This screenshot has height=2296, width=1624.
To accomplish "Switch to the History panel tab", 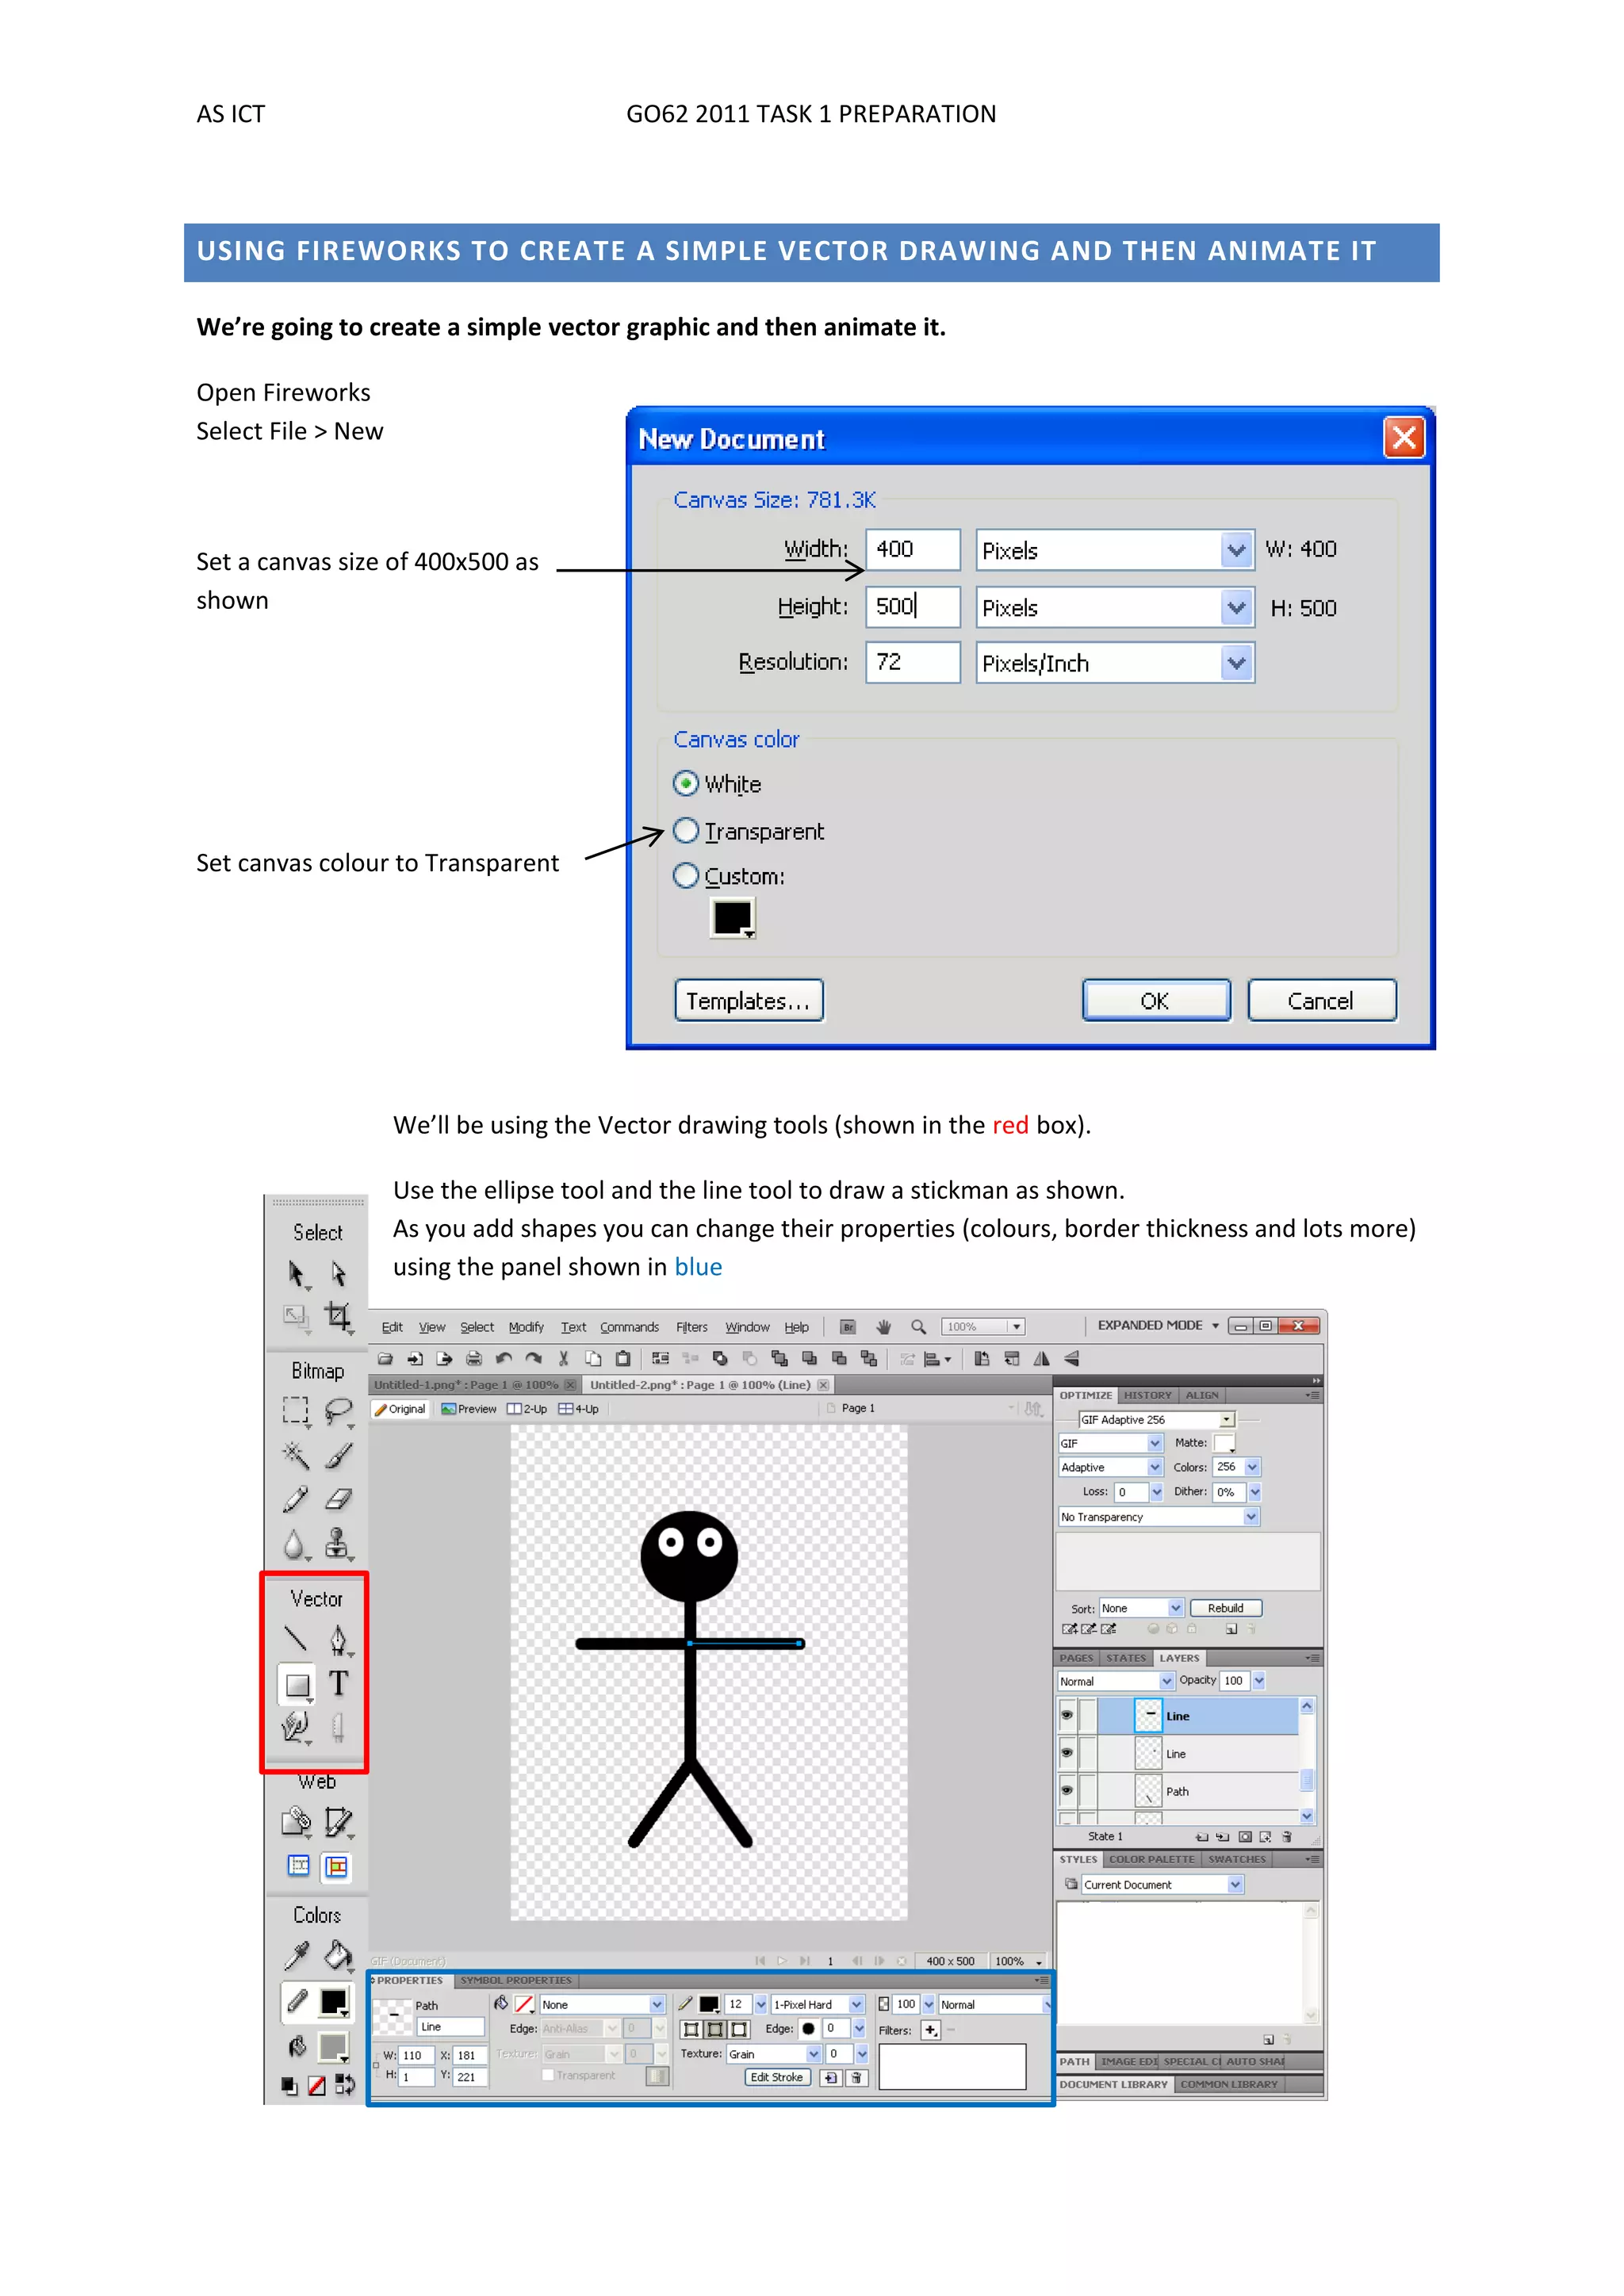I will click(x=1147, y=1395).
